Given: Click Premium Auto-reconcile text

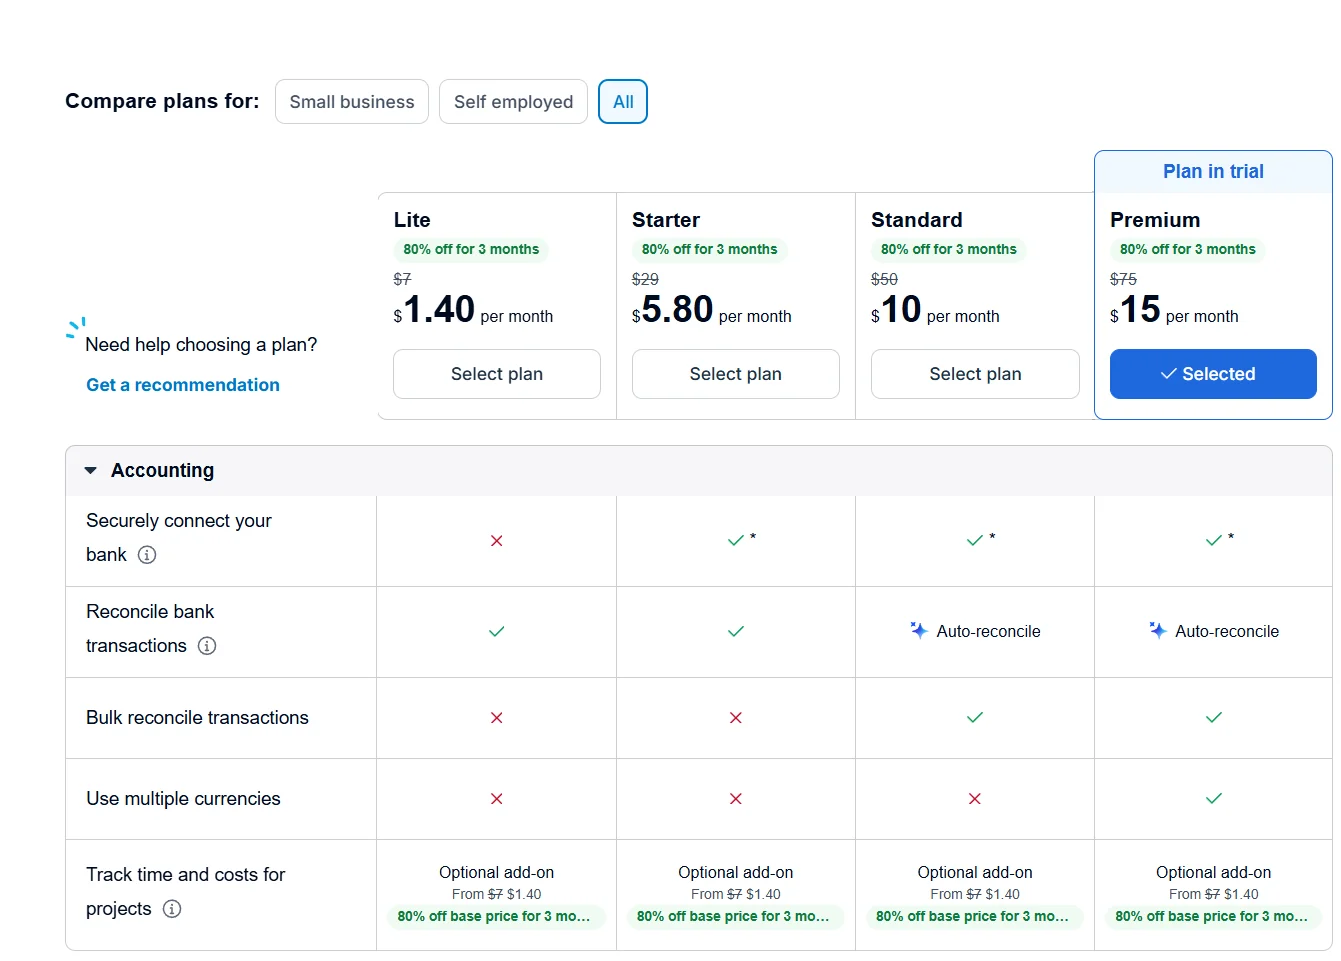Looking at the screenshot, I should coord(1227,631).
